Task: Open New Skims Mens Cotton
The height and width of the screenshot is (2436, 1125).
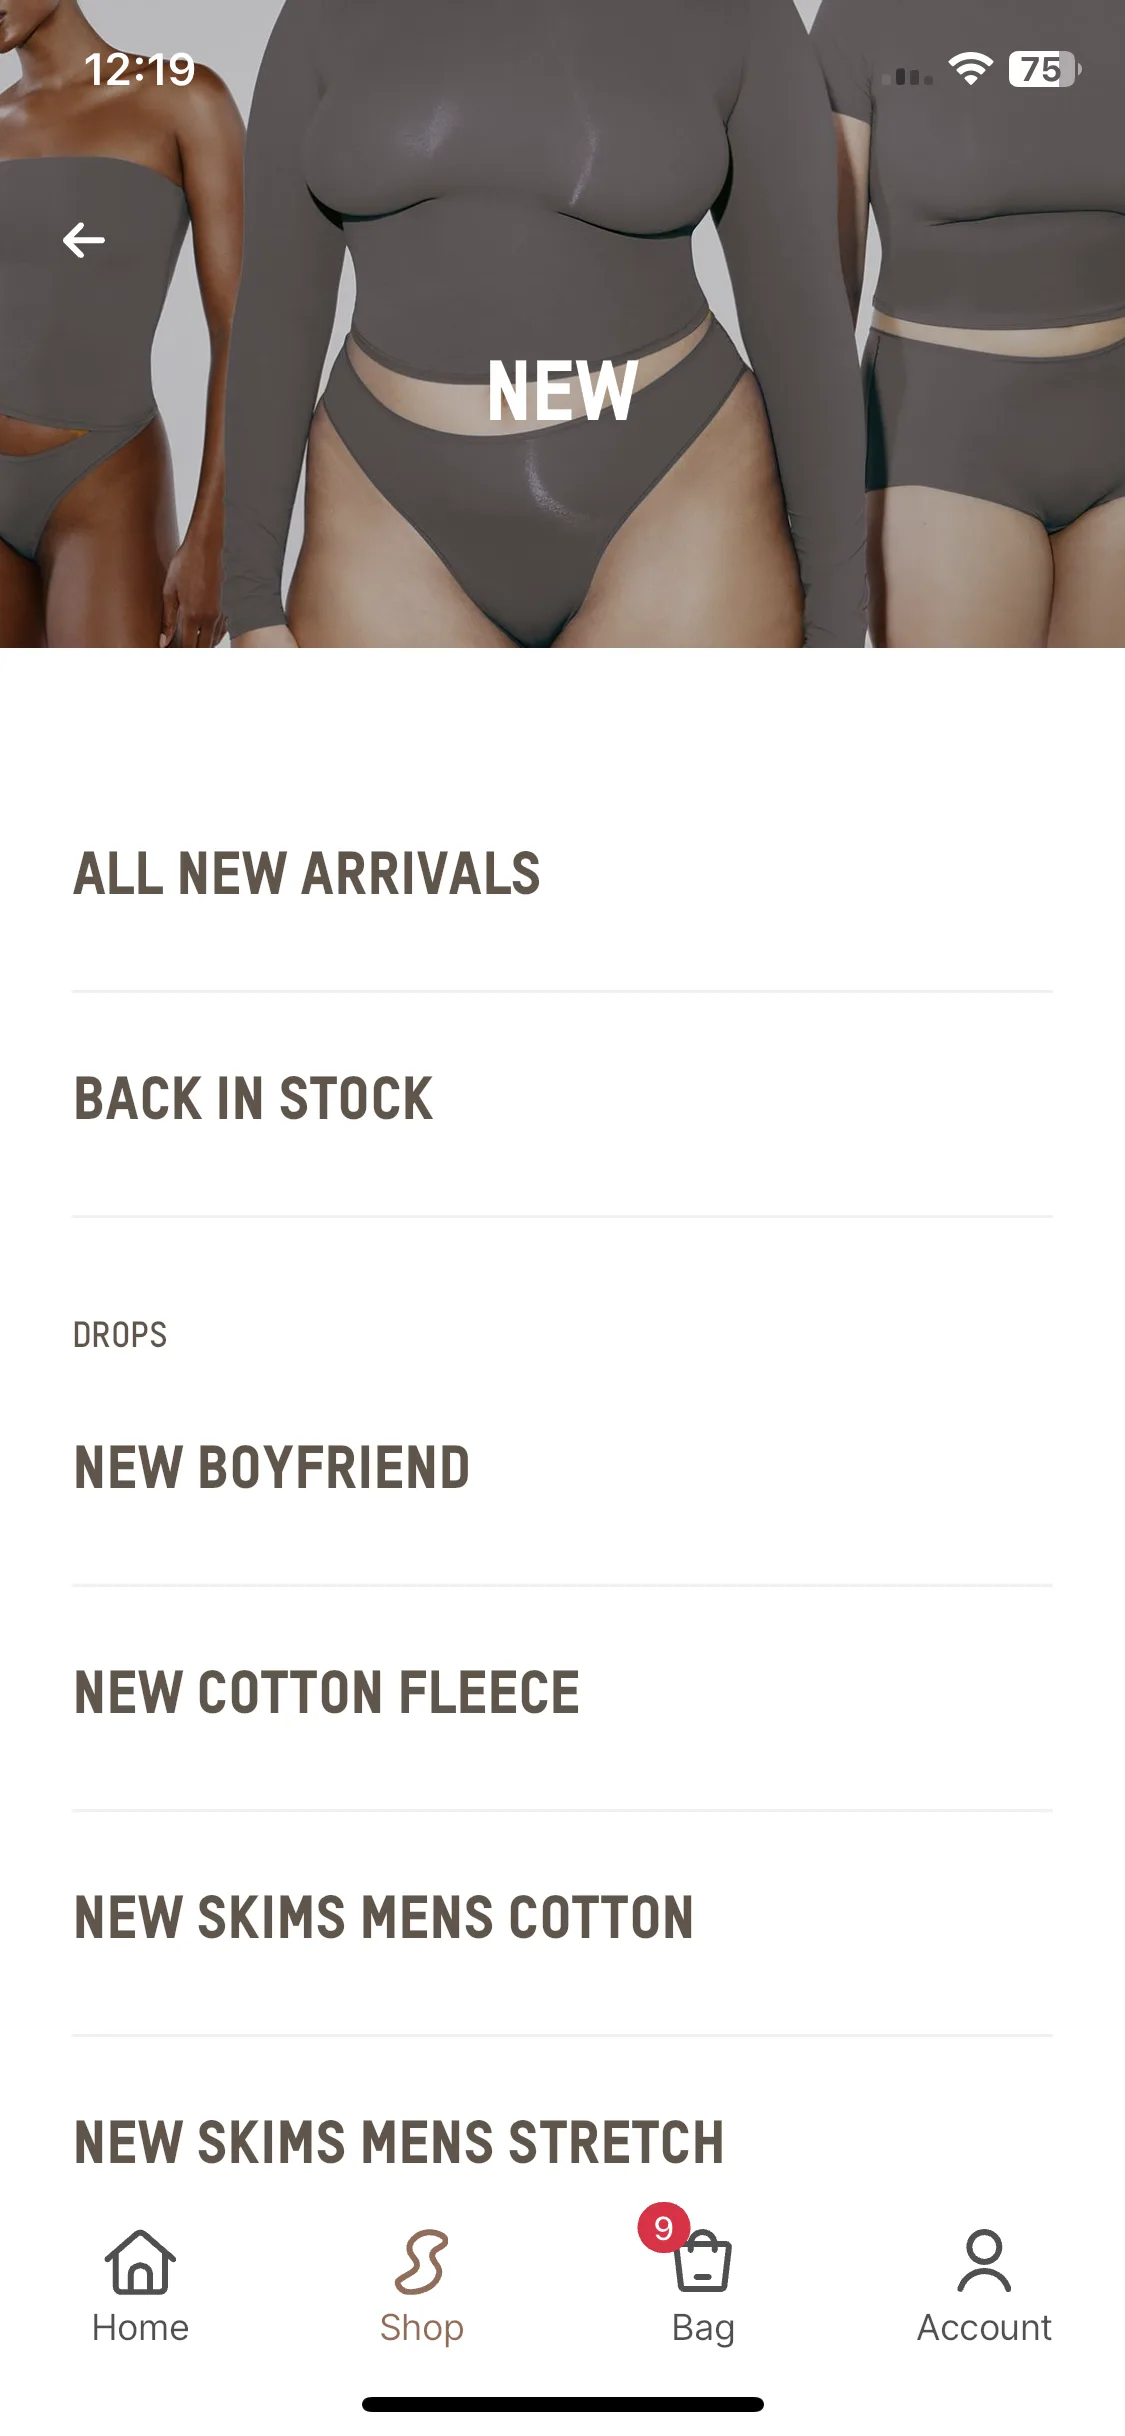Action: pos(562,1918)
